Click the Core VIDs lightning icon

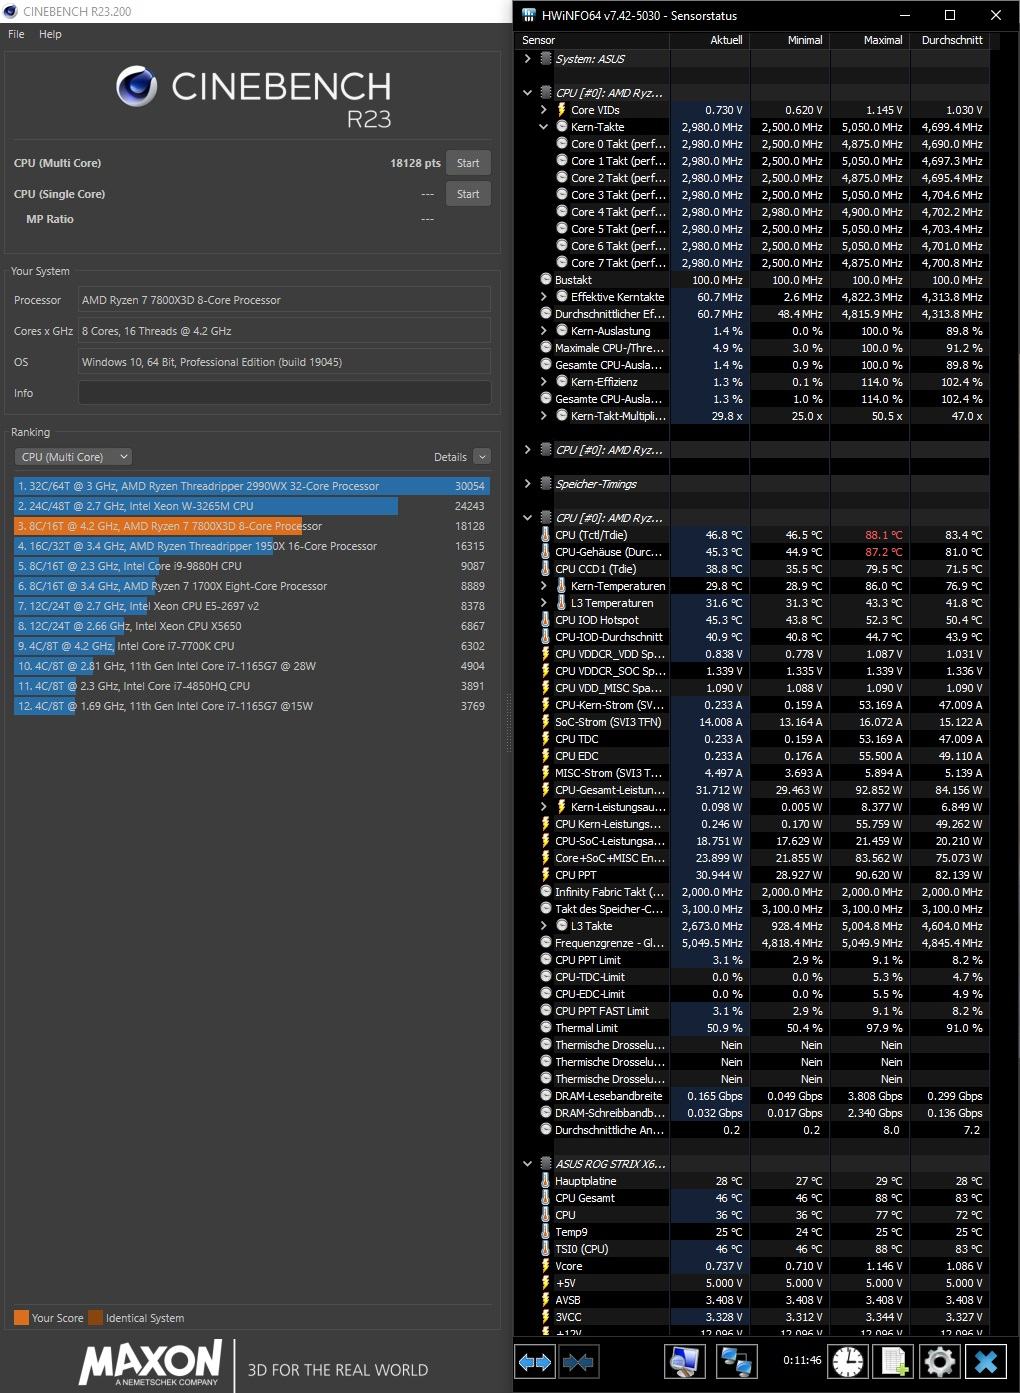562,110
